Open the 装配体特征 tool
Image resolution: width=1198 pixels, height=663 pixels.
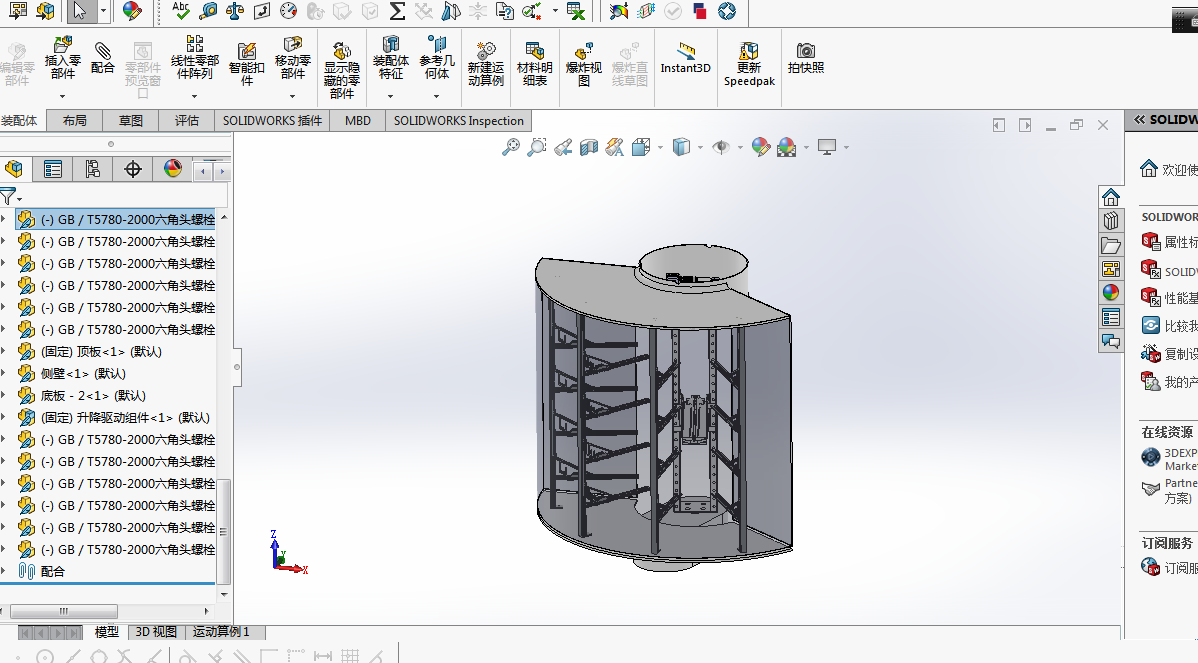[390, 58]
